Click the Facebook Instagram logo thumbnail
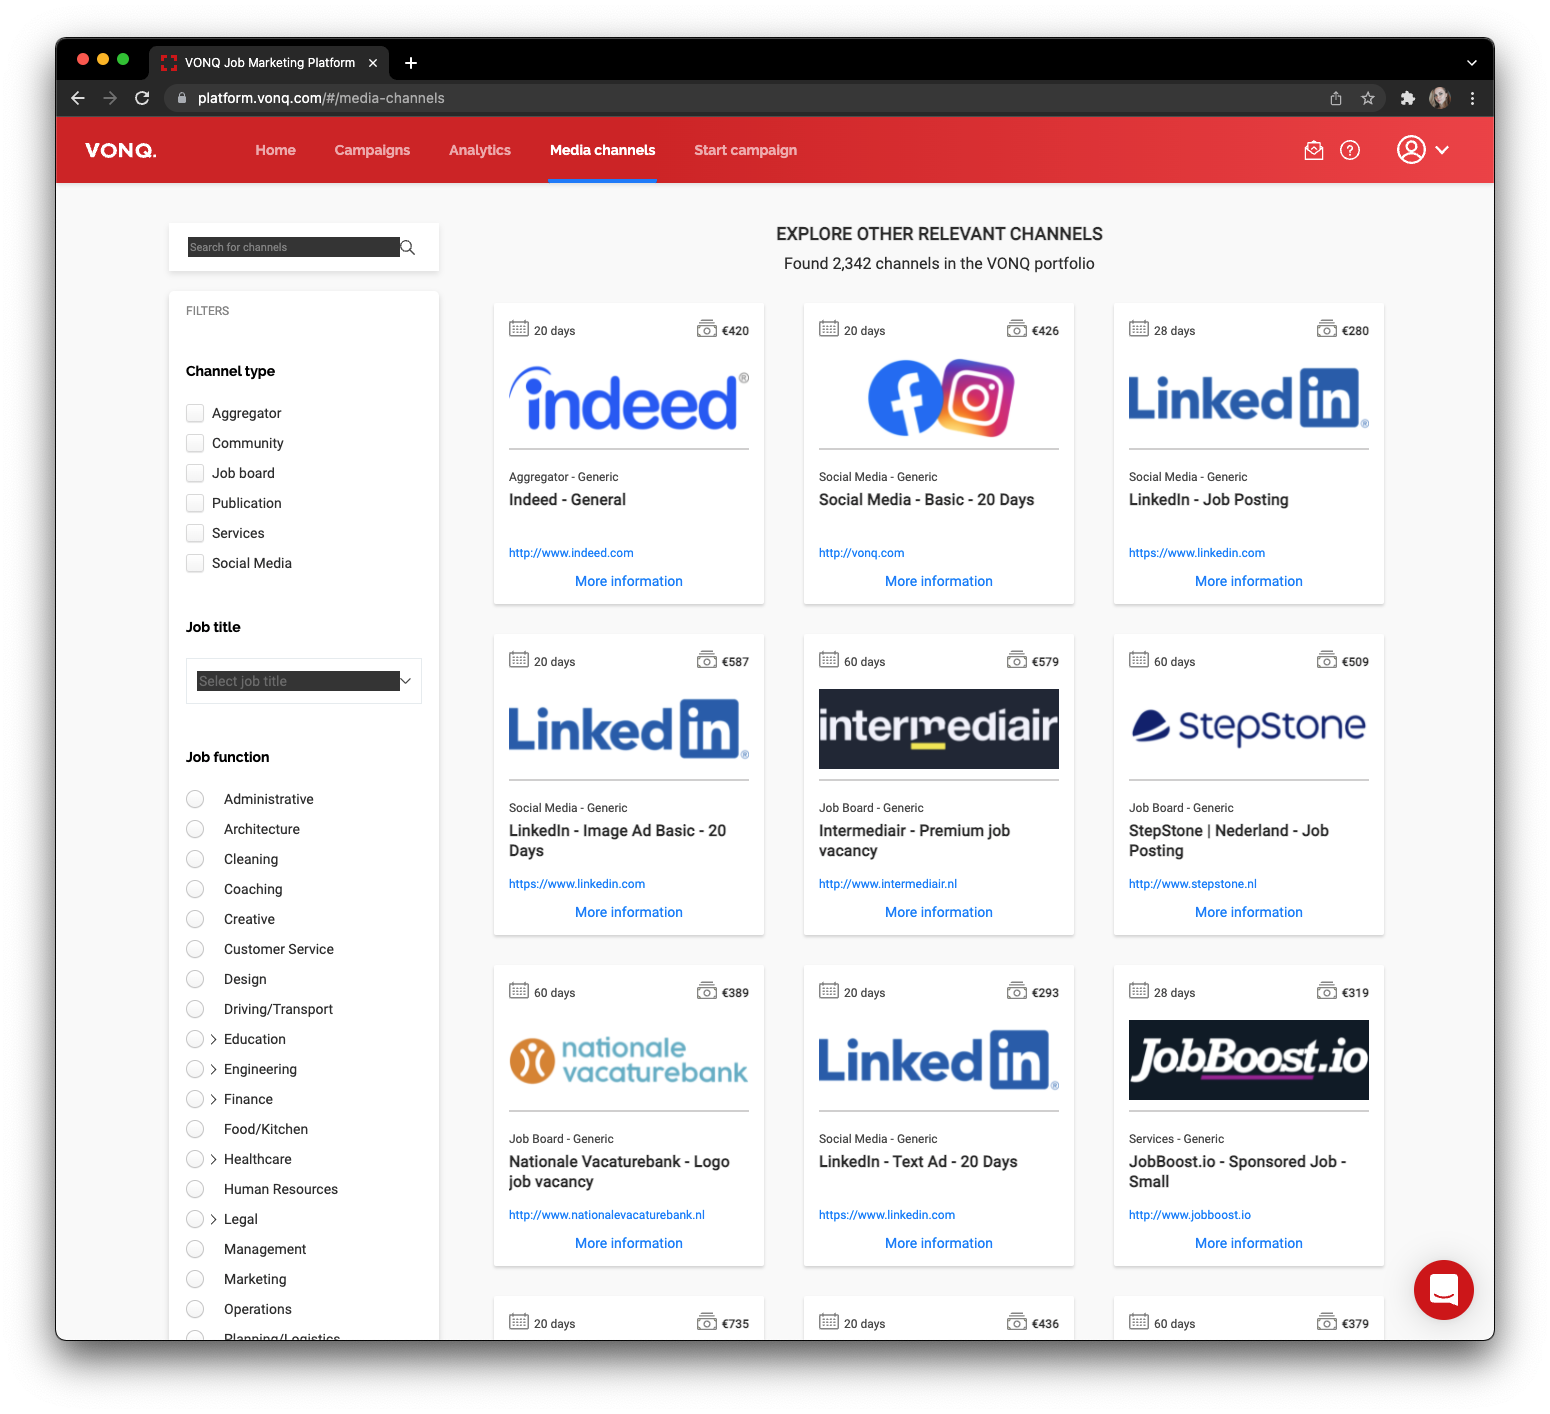This screenshot has height=1414, width=1550. tap(939, 397)
